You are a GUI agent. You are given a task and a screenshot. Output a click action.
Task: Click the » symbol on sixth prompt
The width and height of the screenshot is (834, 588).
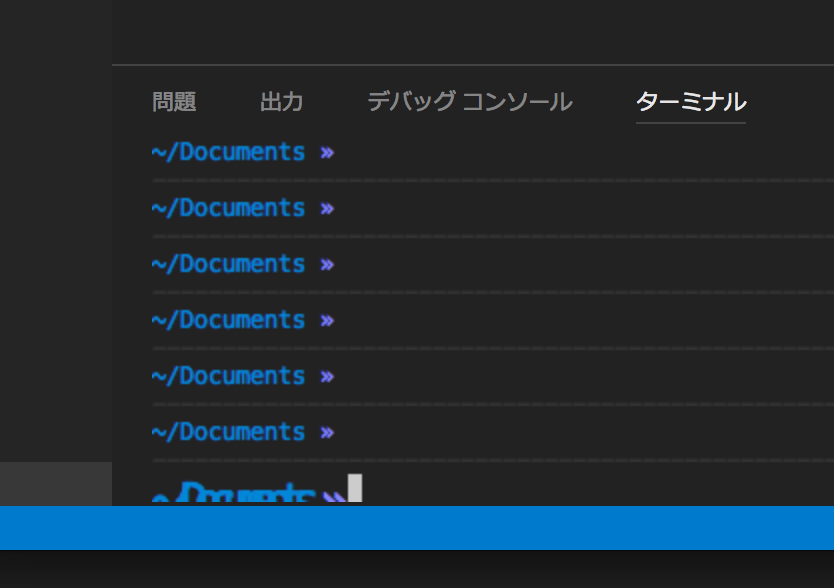click(x=327, y=433)
